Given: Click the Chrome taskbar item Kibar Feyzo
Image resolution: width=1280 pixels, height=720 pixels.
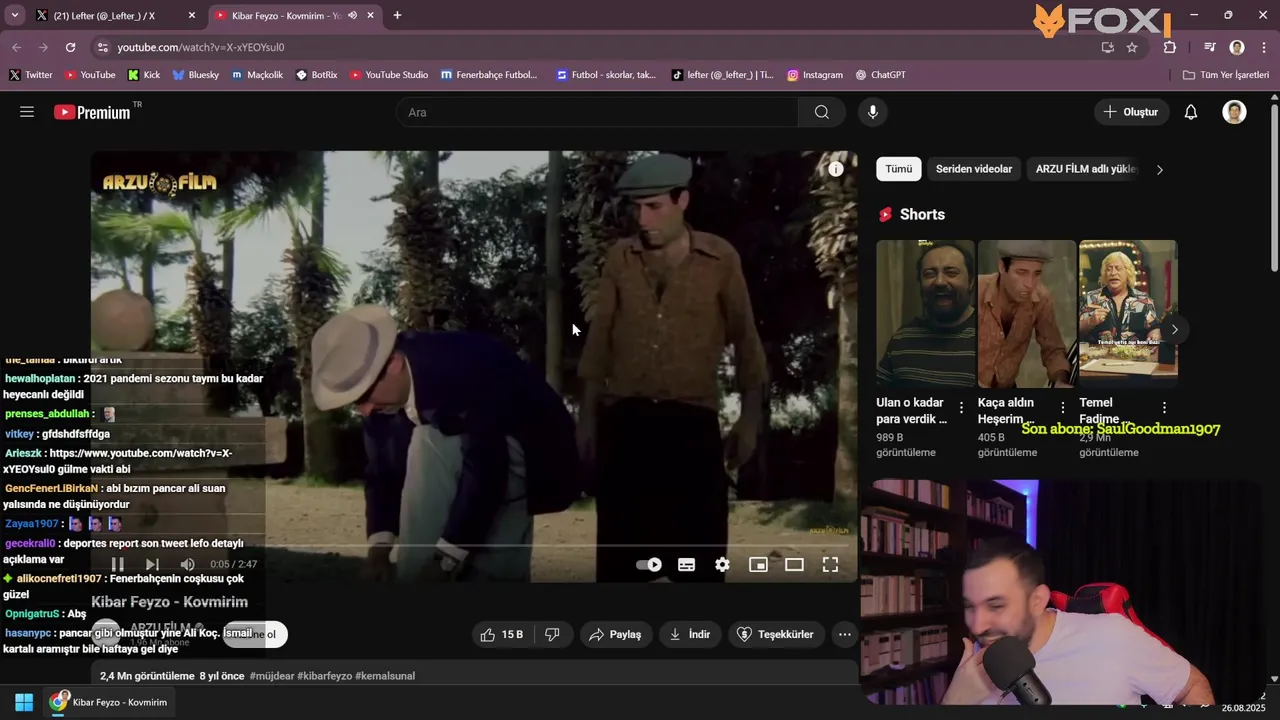Looking at the screenshot, I should point(112,702).
